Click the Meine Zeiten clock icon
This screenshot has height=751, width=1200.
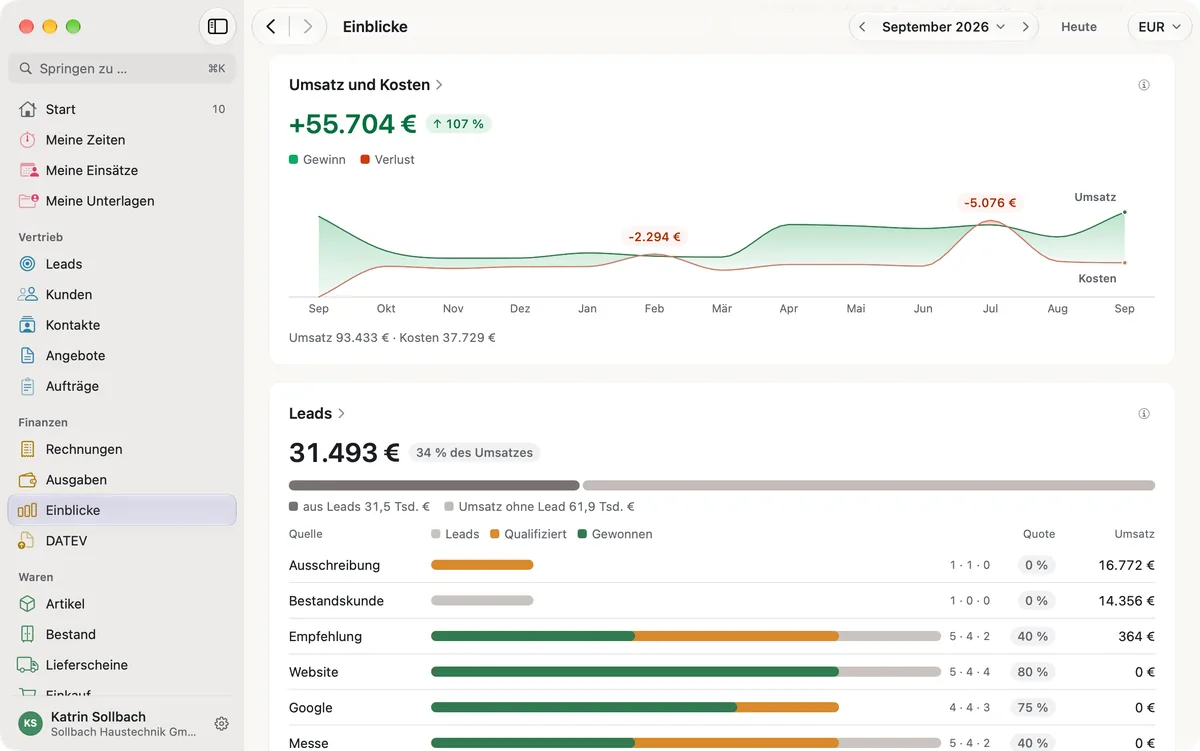point(28,140)
